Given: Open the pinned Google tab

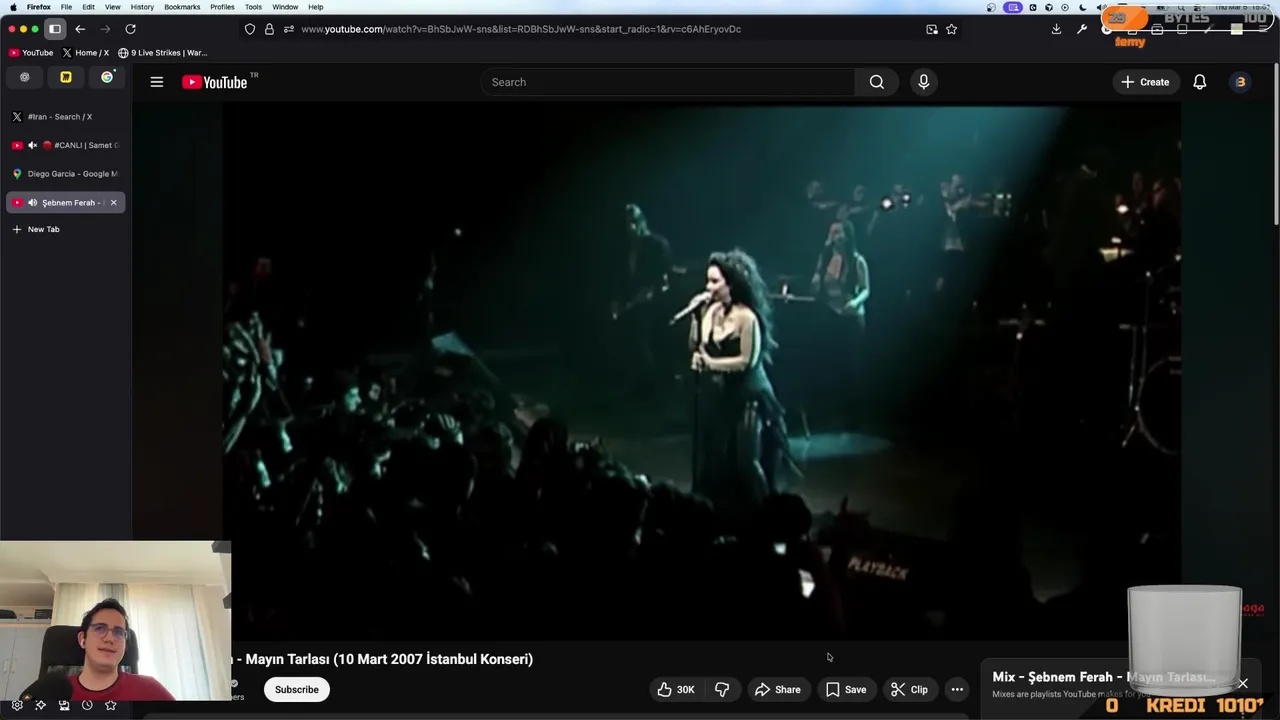Looking at the screenshot, I should click(x=107, y=77).
